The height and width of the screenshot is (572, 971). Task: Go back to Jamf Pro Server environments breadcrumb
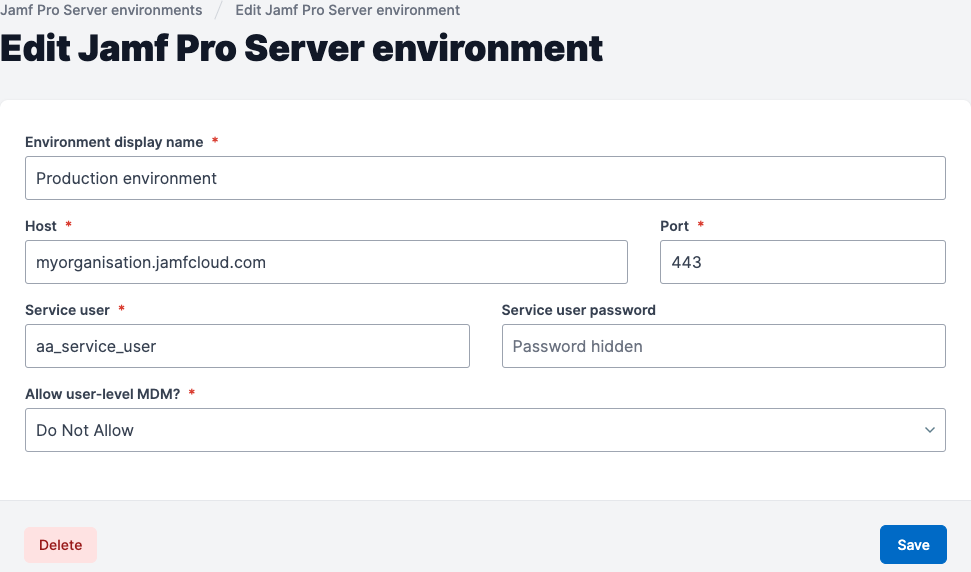pos(101,10)
